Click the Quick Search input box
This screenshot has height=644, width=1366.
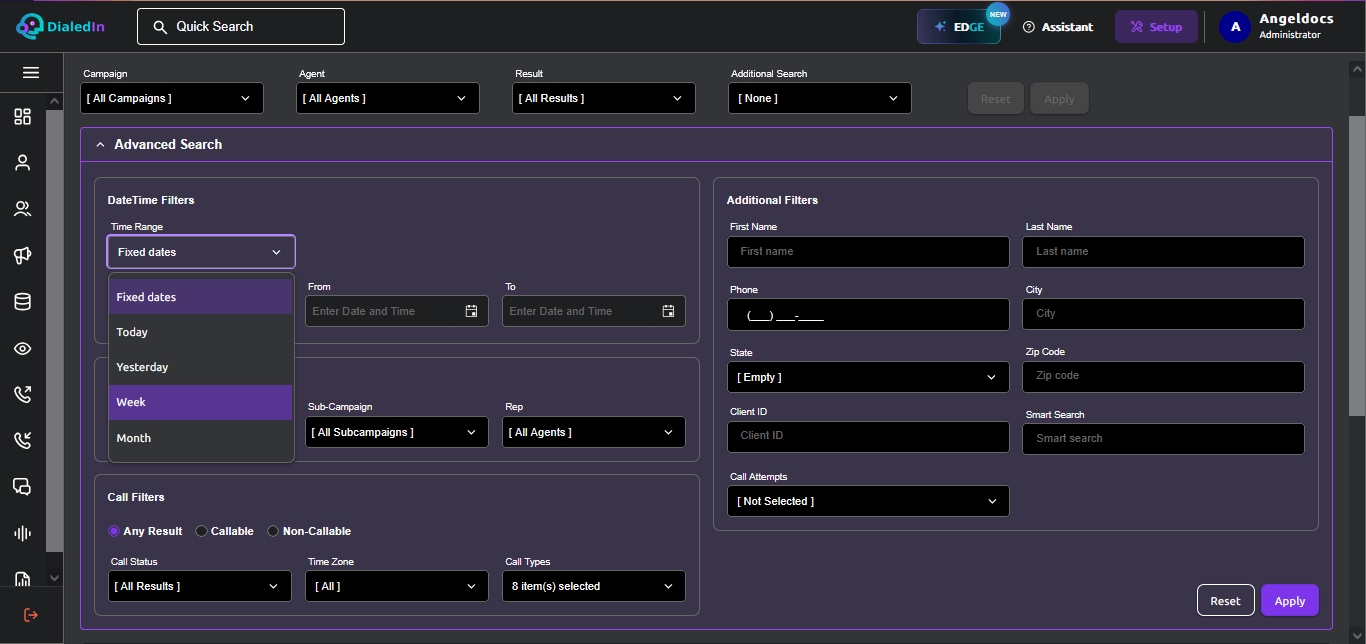tap(241, 27)
